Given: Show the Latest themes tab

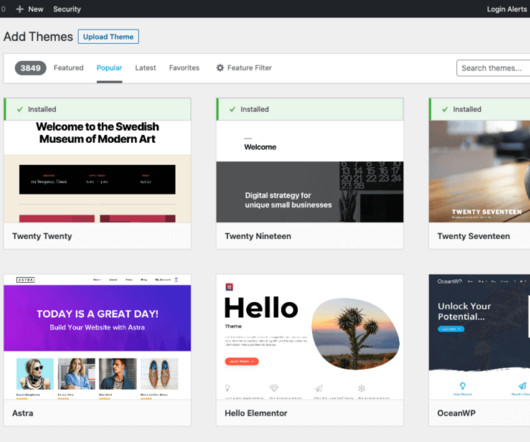Looking at the screenshot, I should pyautogui.click(x=145, y=68).
